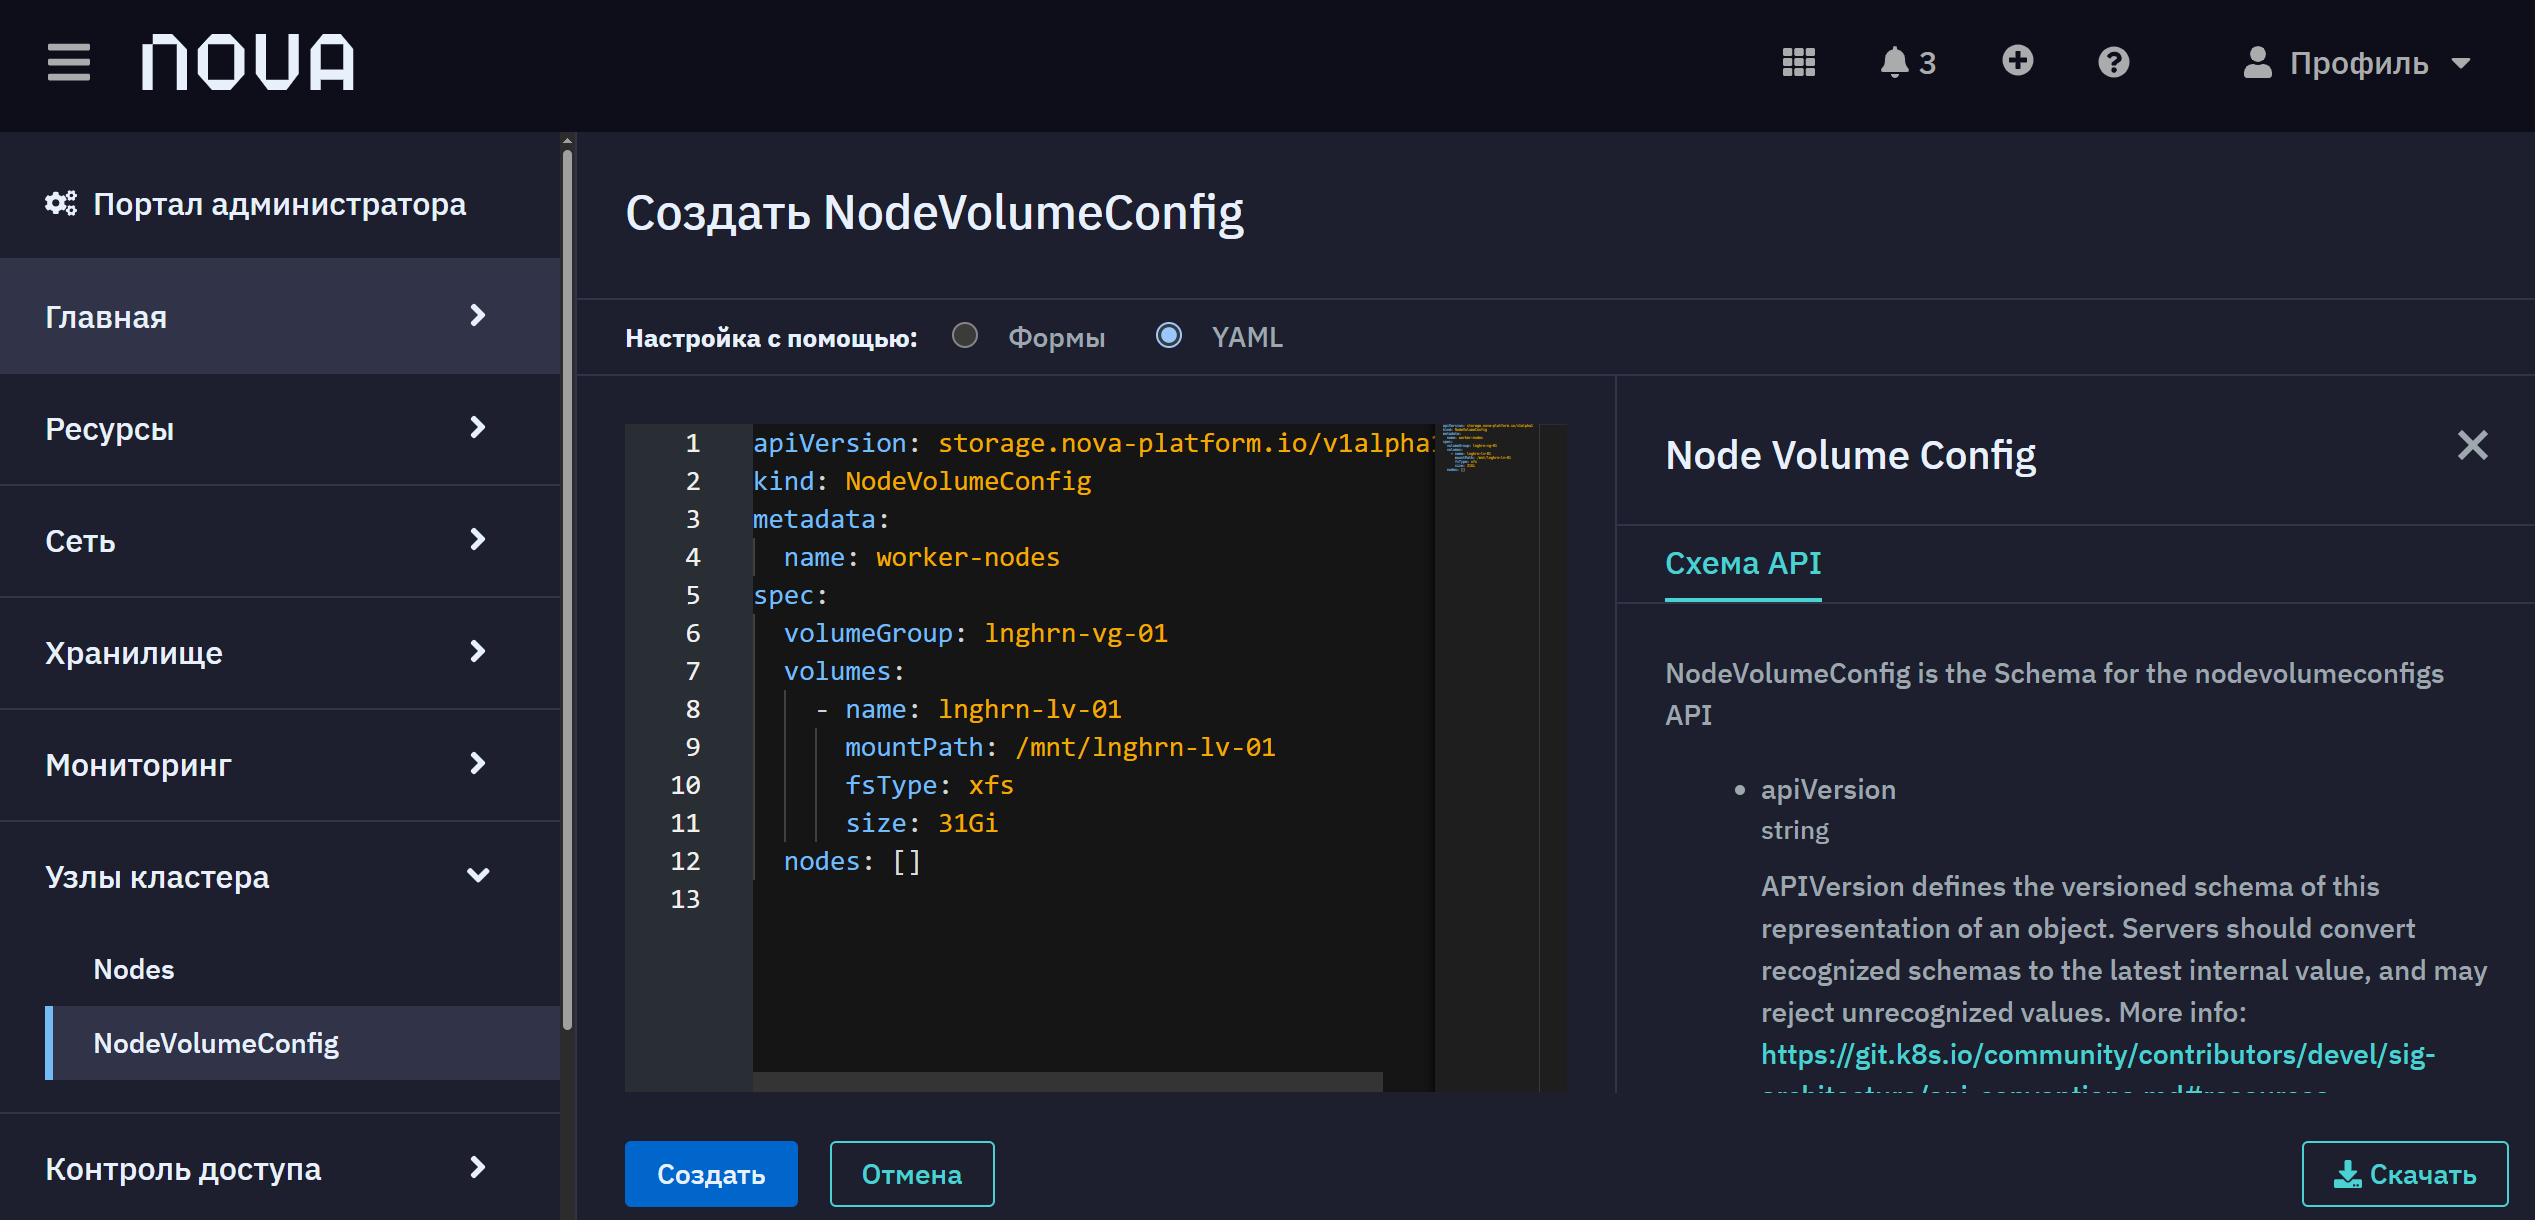Click the apiVersion schema field entry

click(1828, 789)
